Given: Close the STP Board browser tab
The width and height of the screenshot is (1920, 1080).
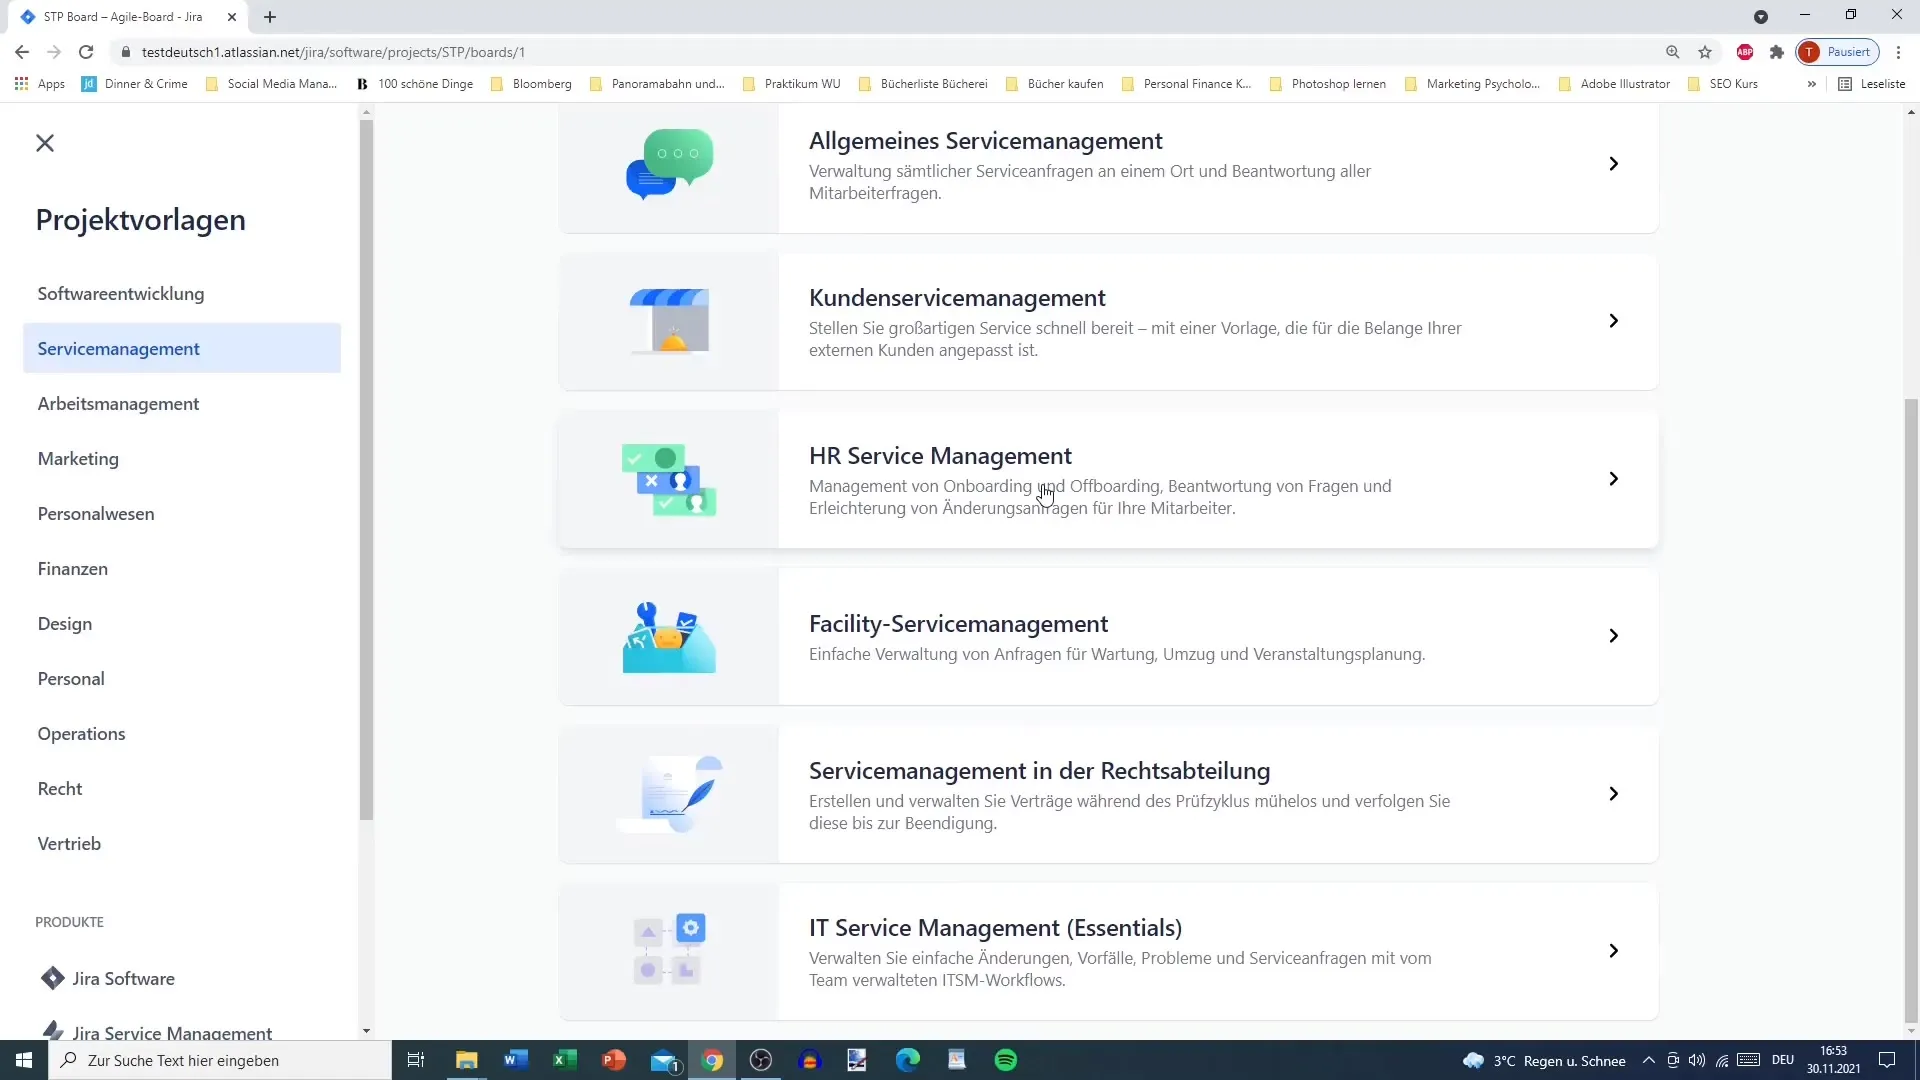Looking at the screenshot, I should click(232, 17).
